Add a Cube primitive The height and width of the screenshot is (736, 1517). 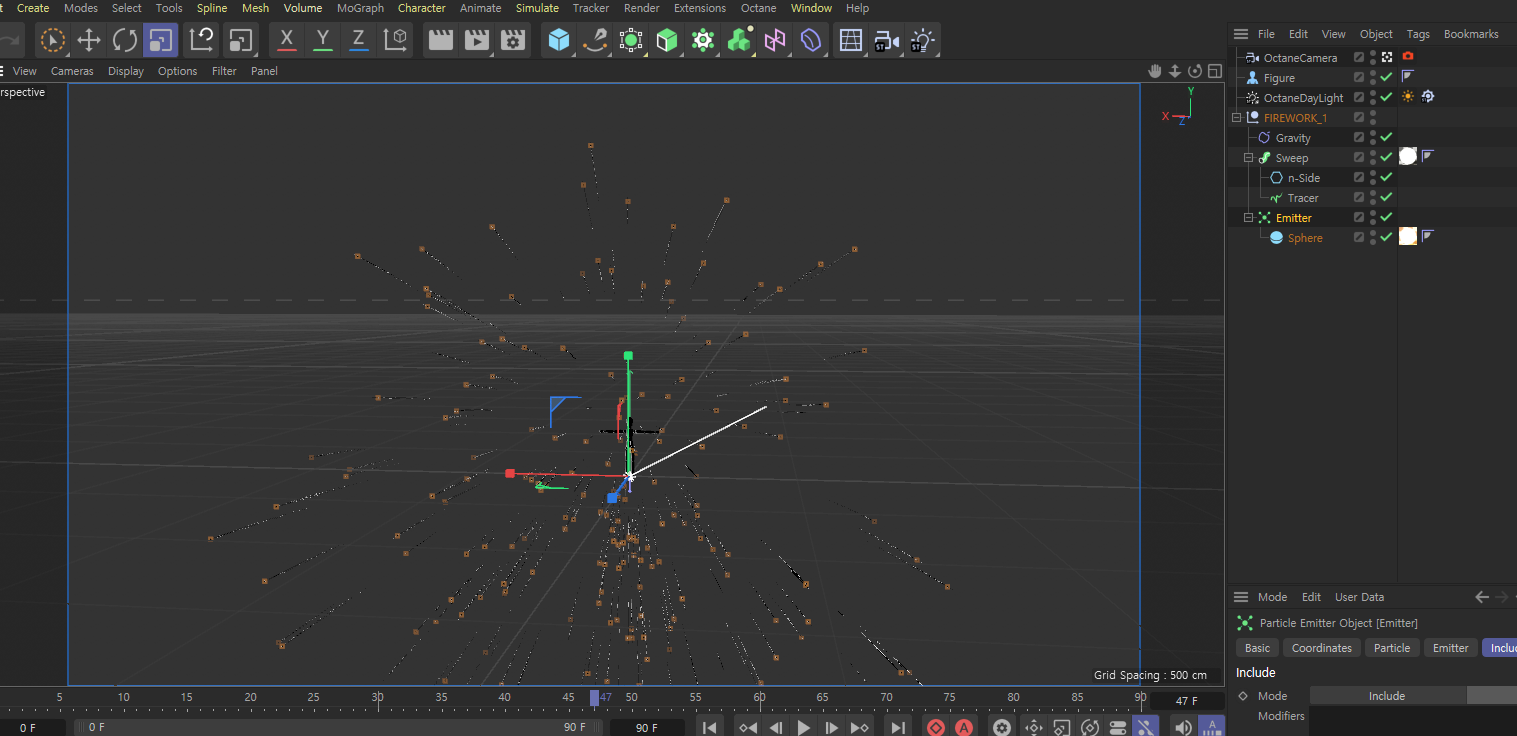pyautogui.click(x=559, y=40)
